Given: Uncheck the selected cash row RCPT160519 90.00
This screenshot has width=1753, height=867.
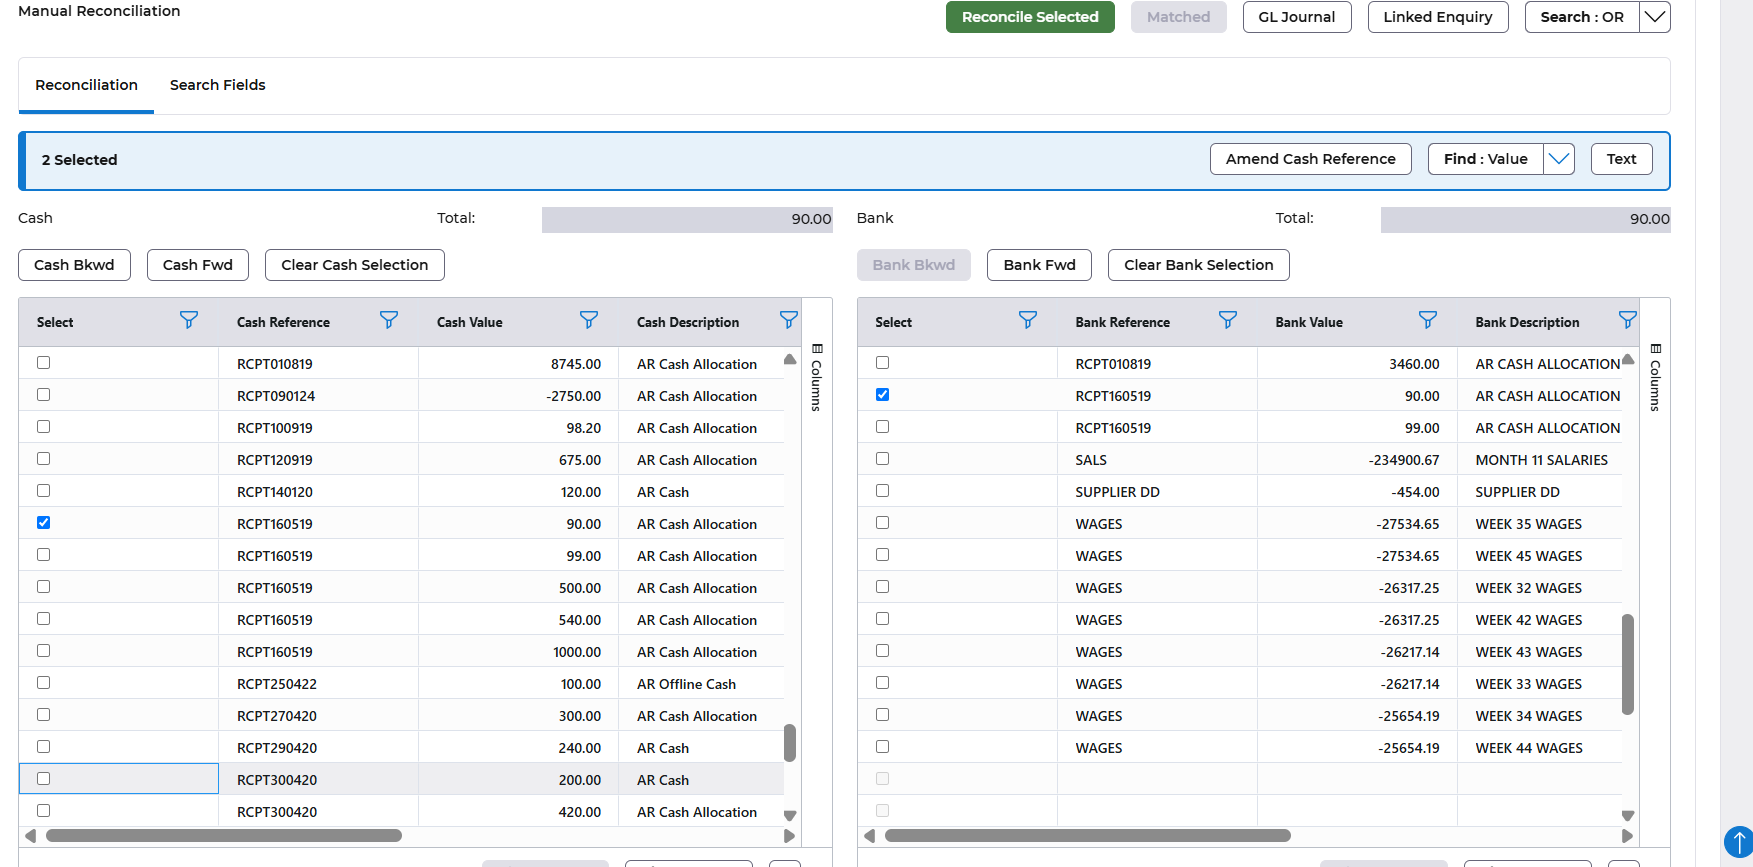Looking at the screenshot, I should (44, 523).
